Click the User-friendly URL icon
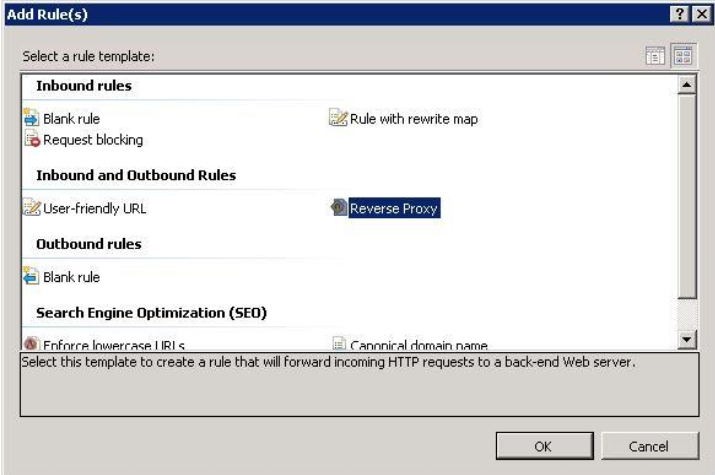Screen dimensions: 715x475 [x=31, y=207]
